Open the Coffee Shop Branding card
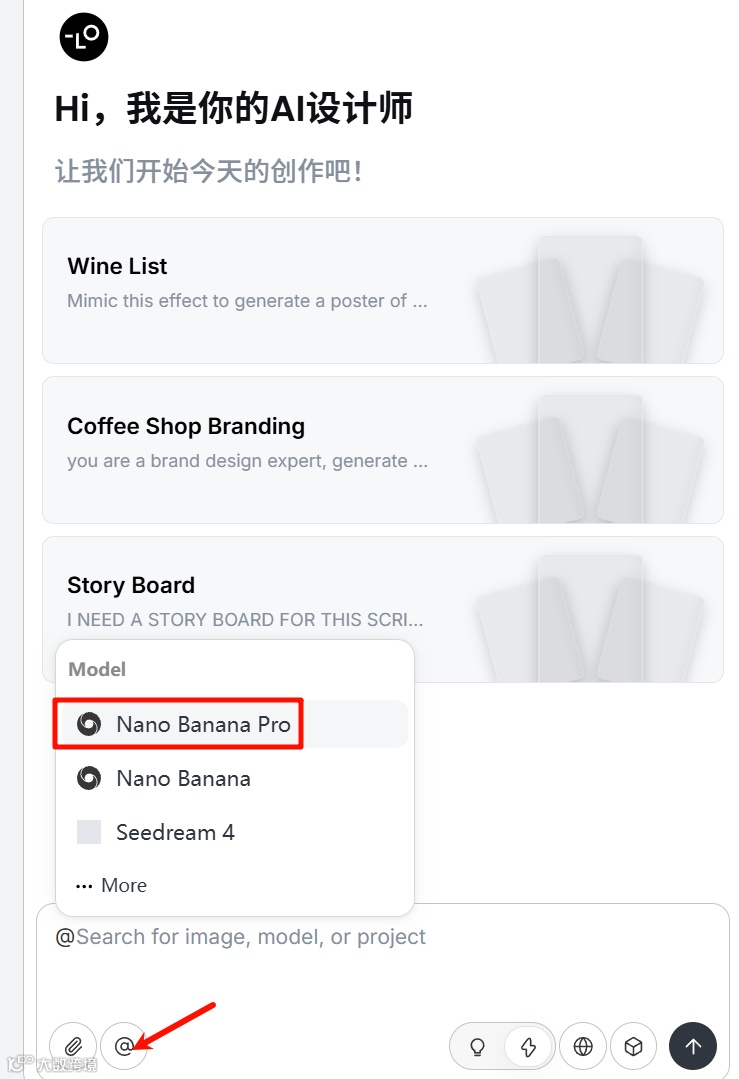The height and width of the screenshot is (1079, 739). coord(250,443)
